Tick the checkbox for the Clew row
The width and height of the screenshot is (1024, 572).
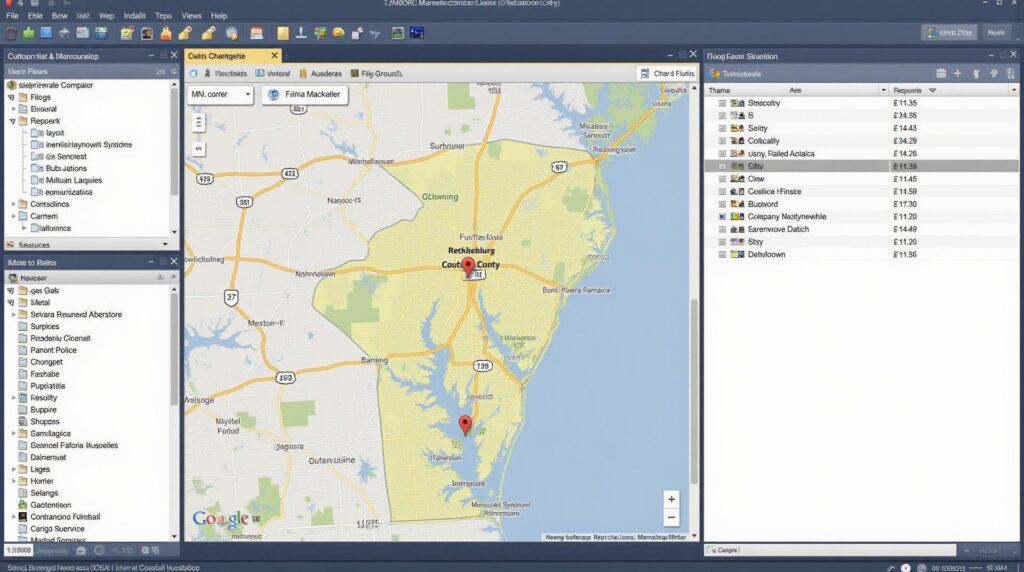click(x=722, y=179)
